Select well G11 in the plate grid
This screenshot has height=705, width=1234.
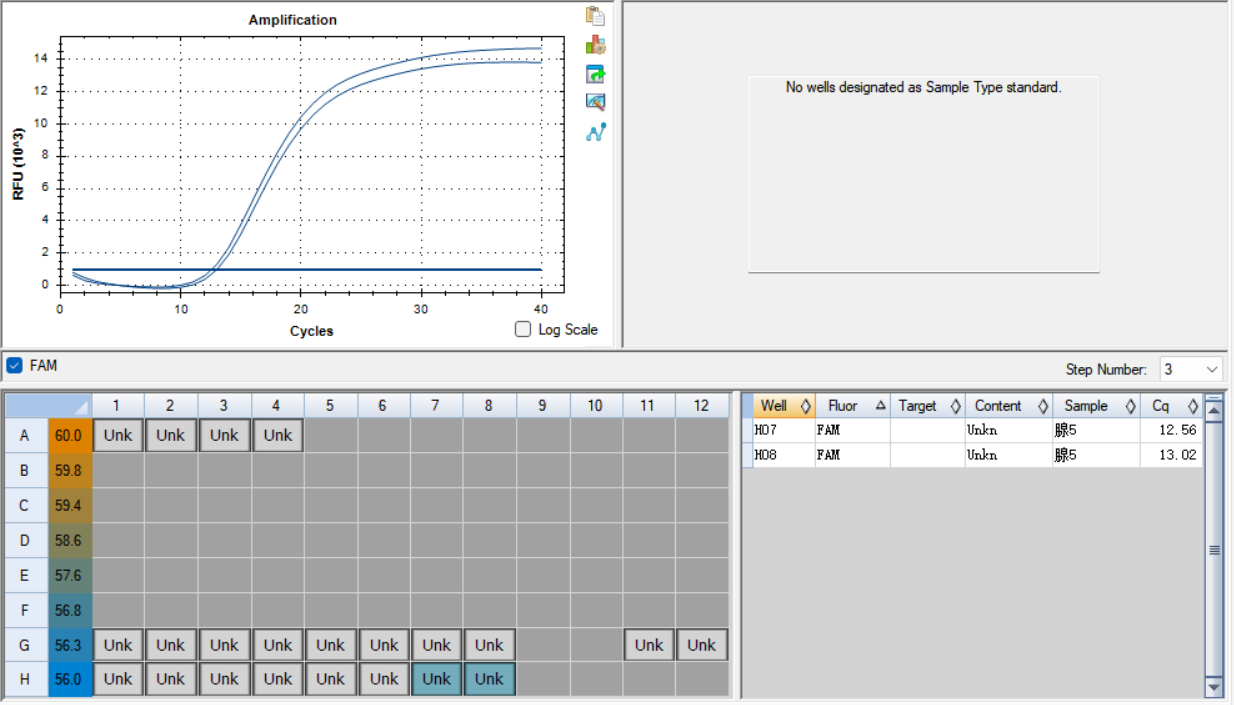(649, 645)
